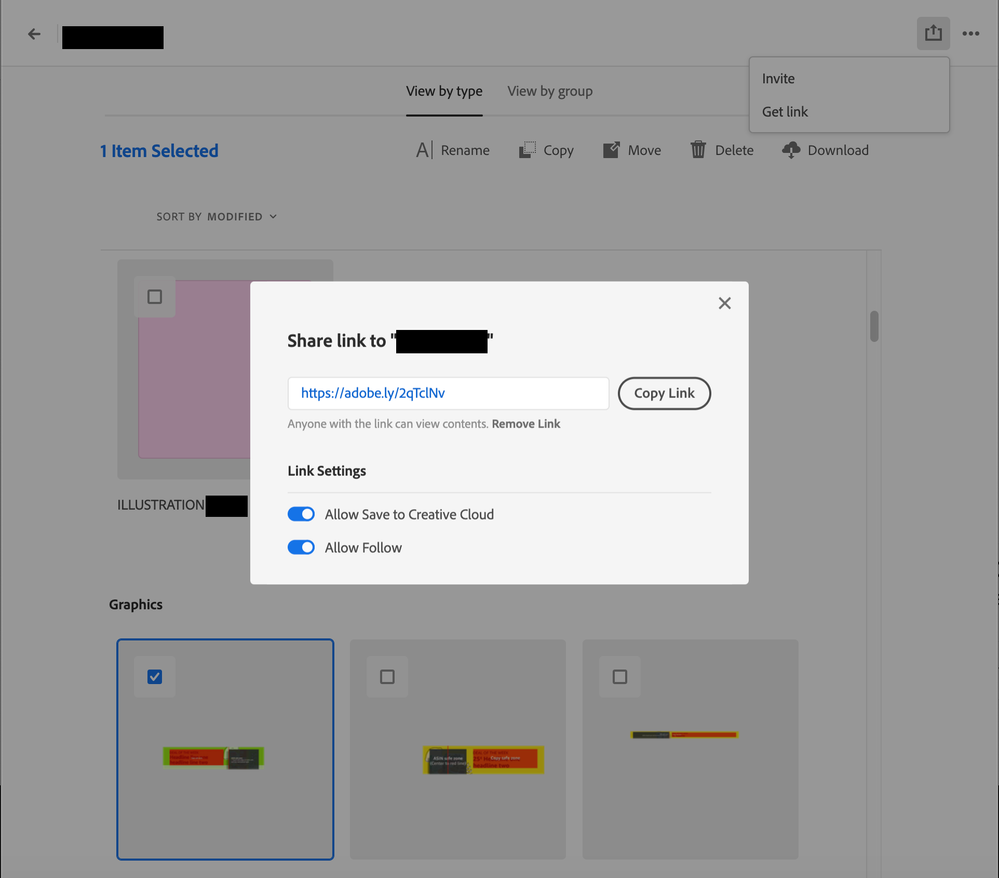Switch to the View by group tab
Screen dimensions: 999x878
549,91
